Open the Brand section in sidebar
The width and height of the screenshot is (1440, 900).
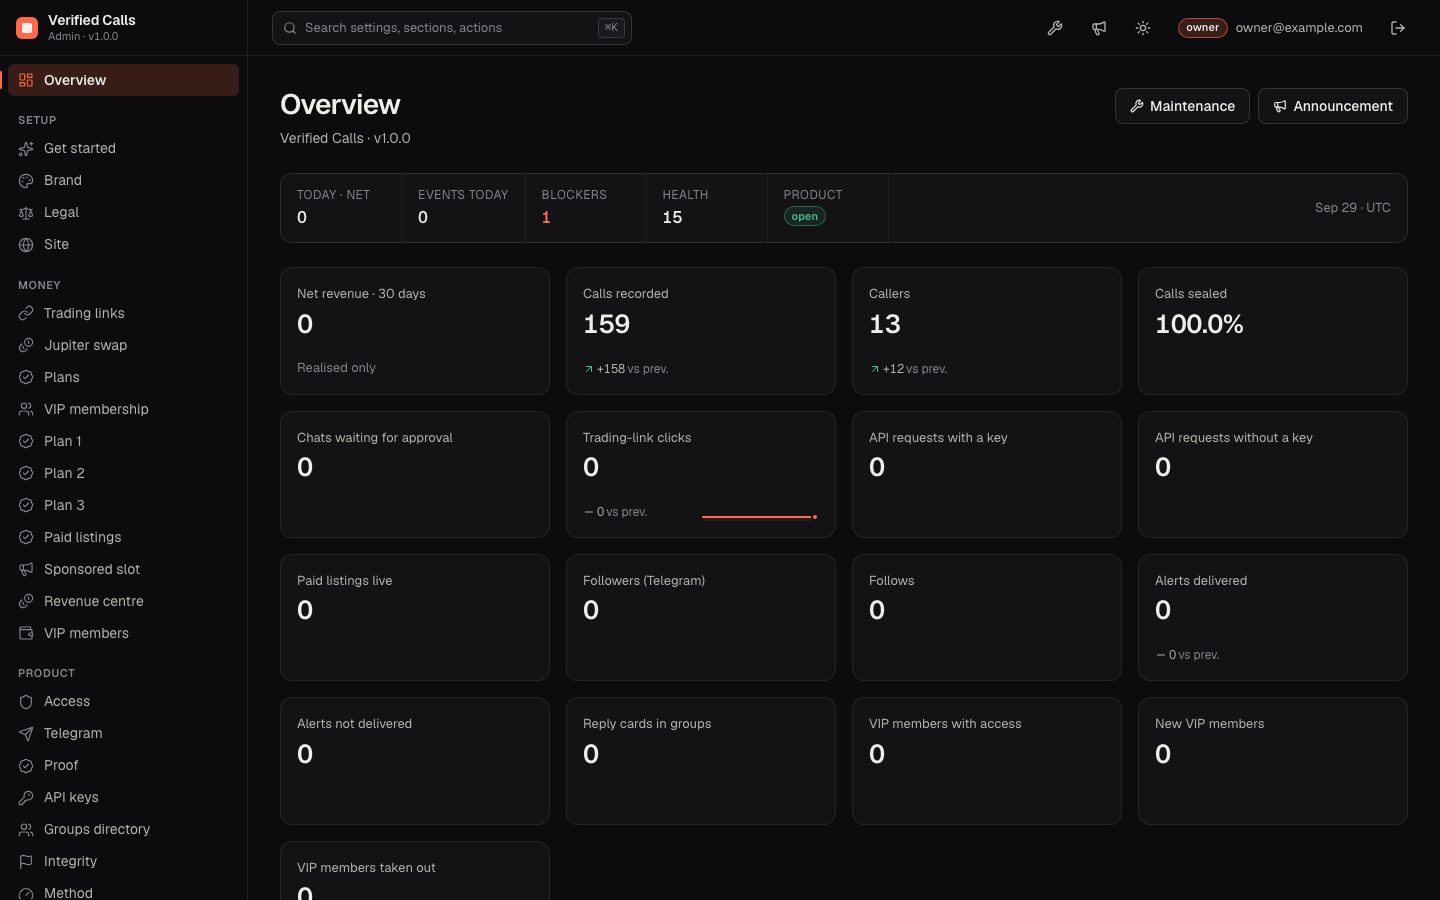123,180
